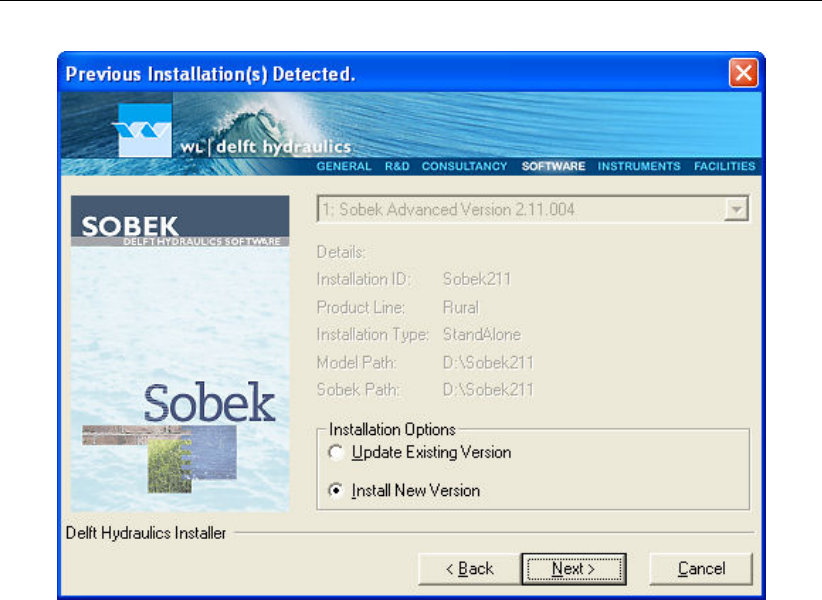Click the Delft Hydraulics Installer label

point(146,533)
